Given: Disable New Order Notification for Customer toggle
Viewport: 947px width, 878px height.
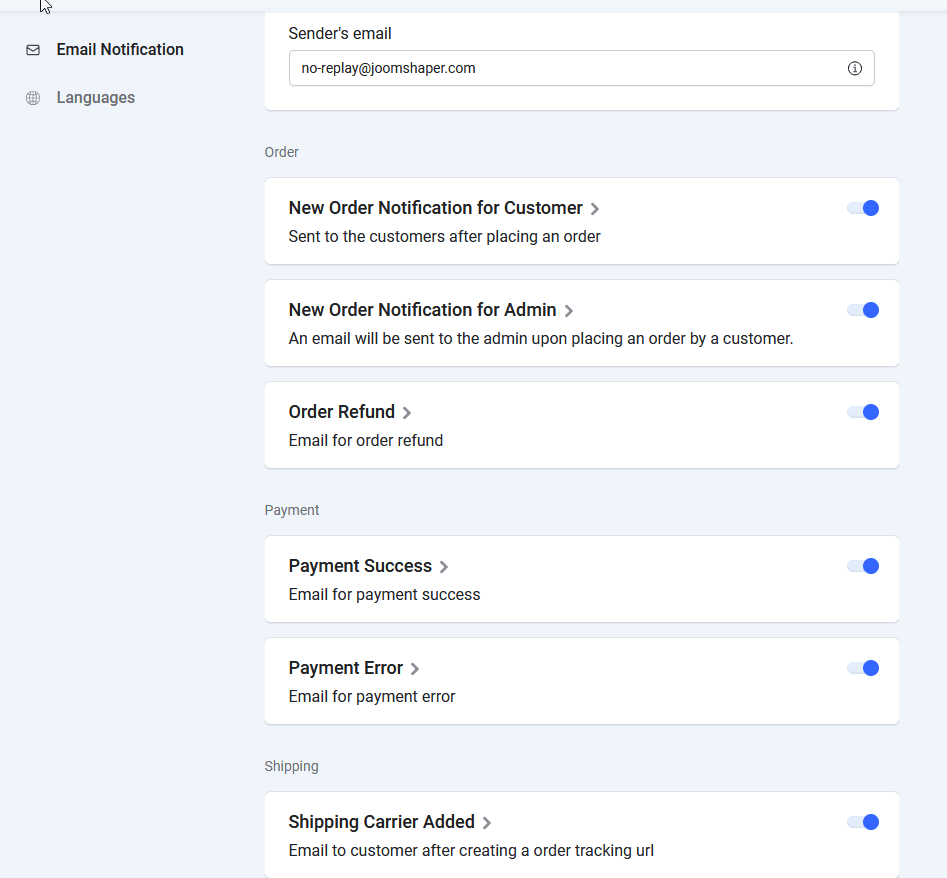Looking at the screenshot, I should (x=862, y=208).
